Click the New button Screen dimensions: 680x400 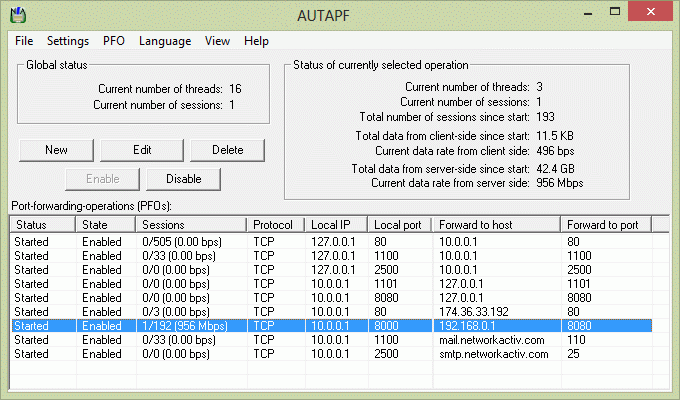(56, 150)
